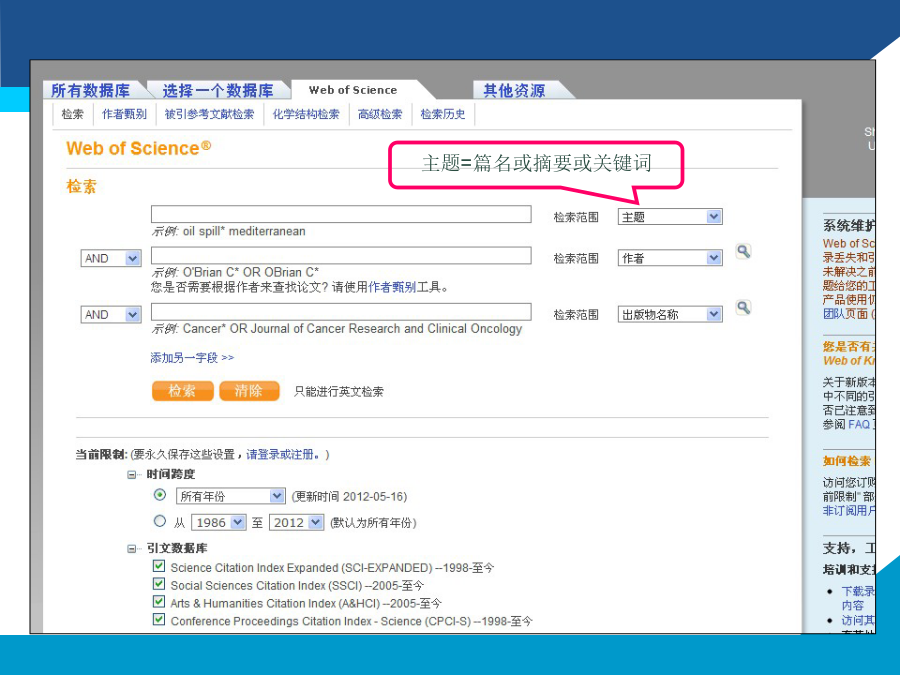Click the 访问其 sidebar link
Screen dimensions: 900x675
(858, 620)
